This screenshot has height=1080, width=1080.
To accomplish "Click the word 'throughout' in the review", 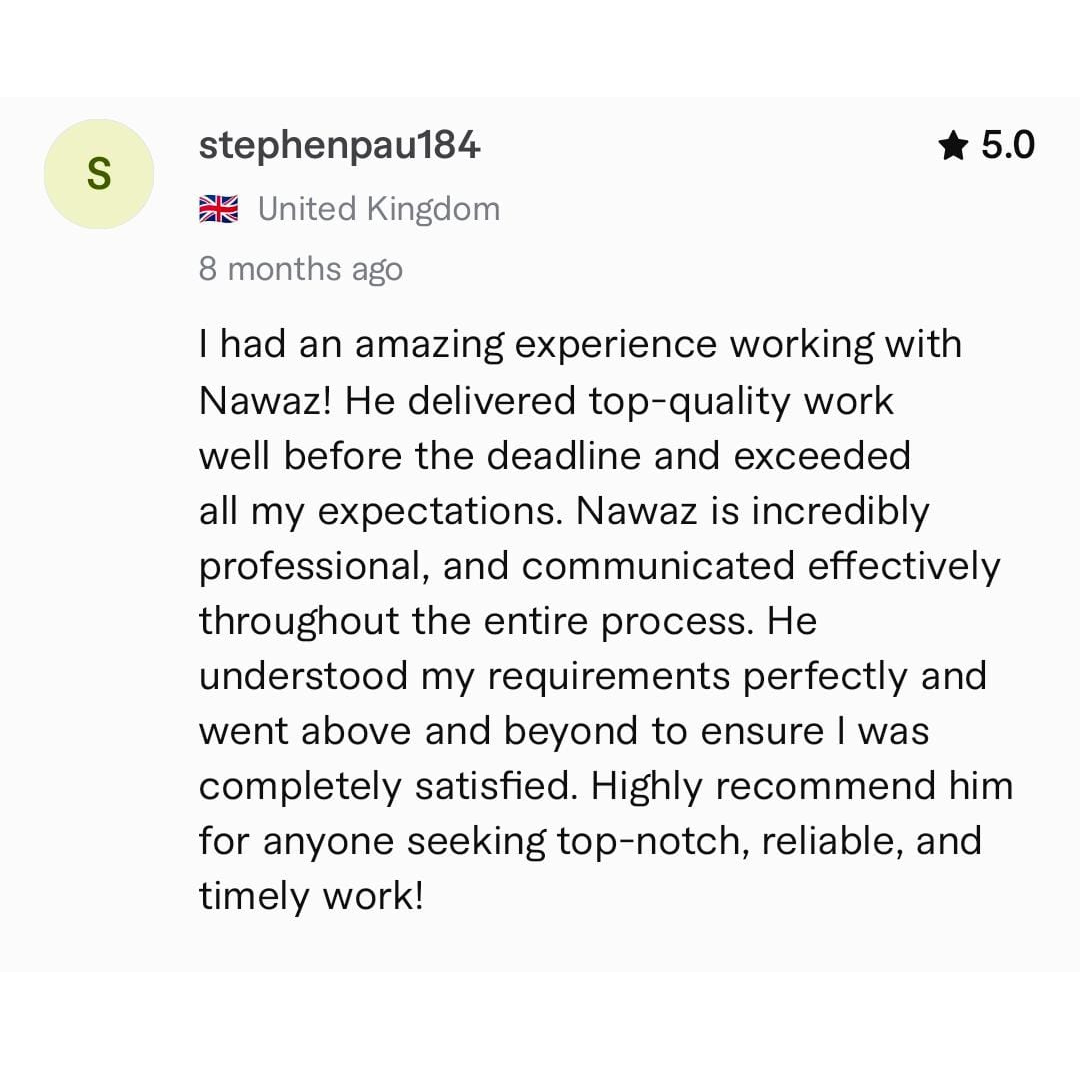I will pyautogui.click(x=299, y=623).
